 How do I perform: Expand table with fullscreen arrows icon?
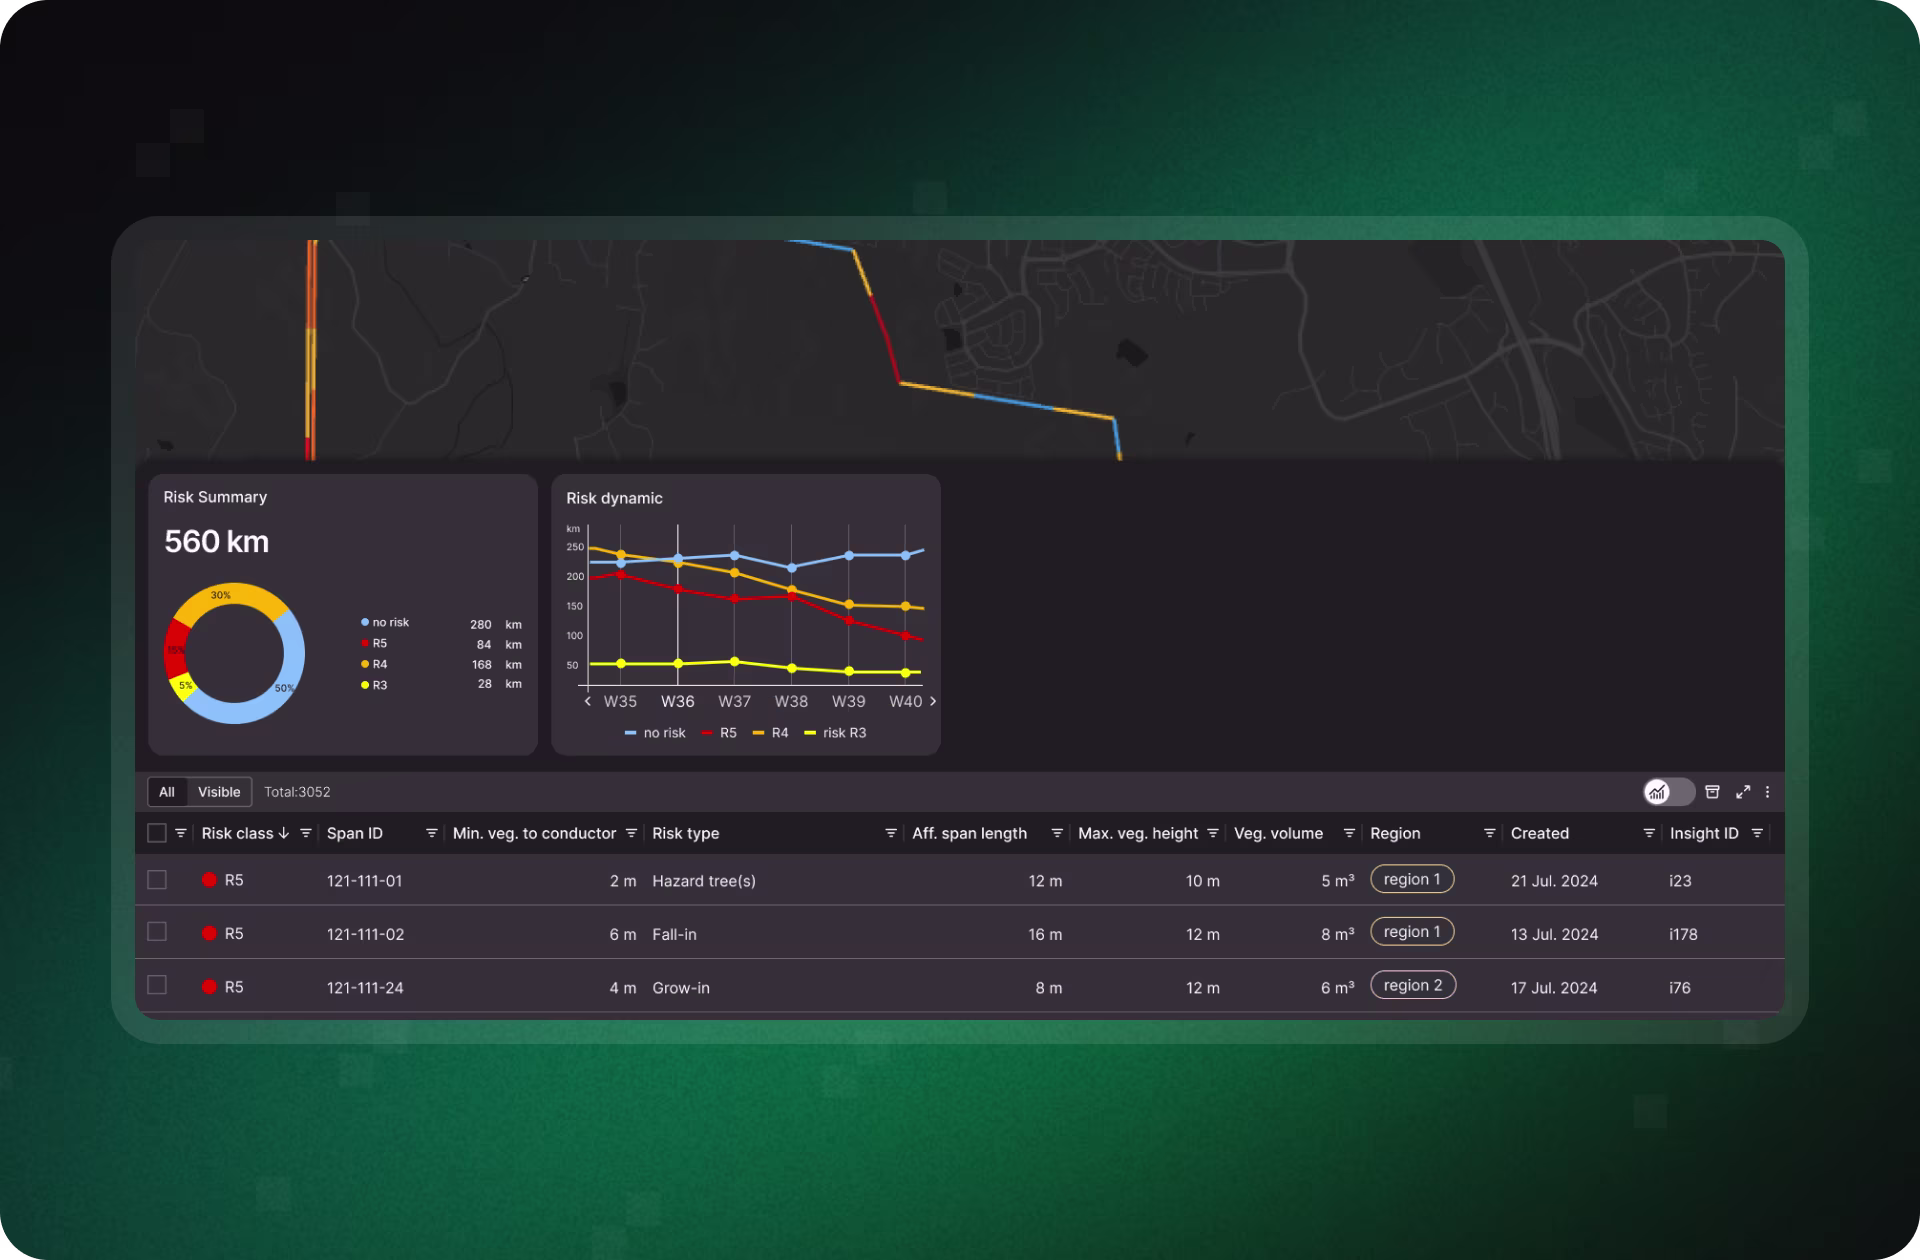coord(1743,792)
